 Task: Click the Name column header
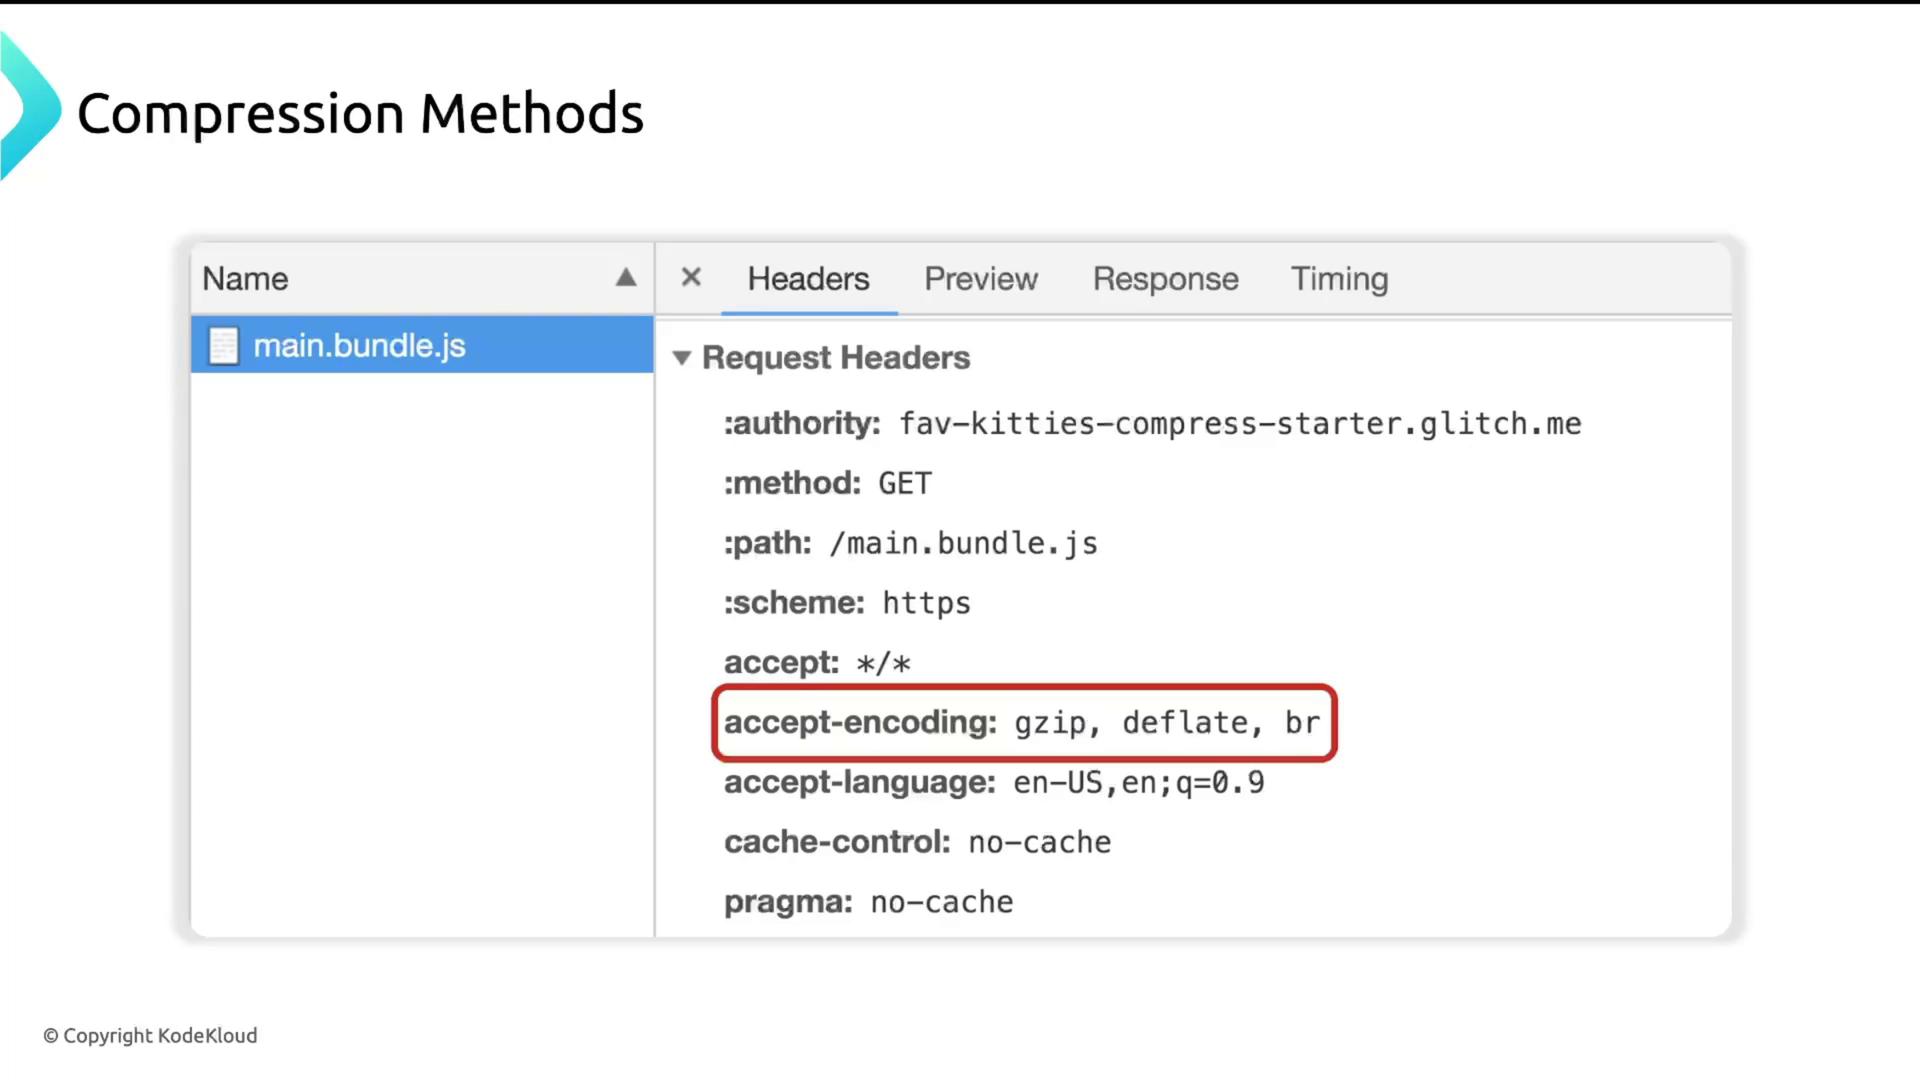click(246, 279)
